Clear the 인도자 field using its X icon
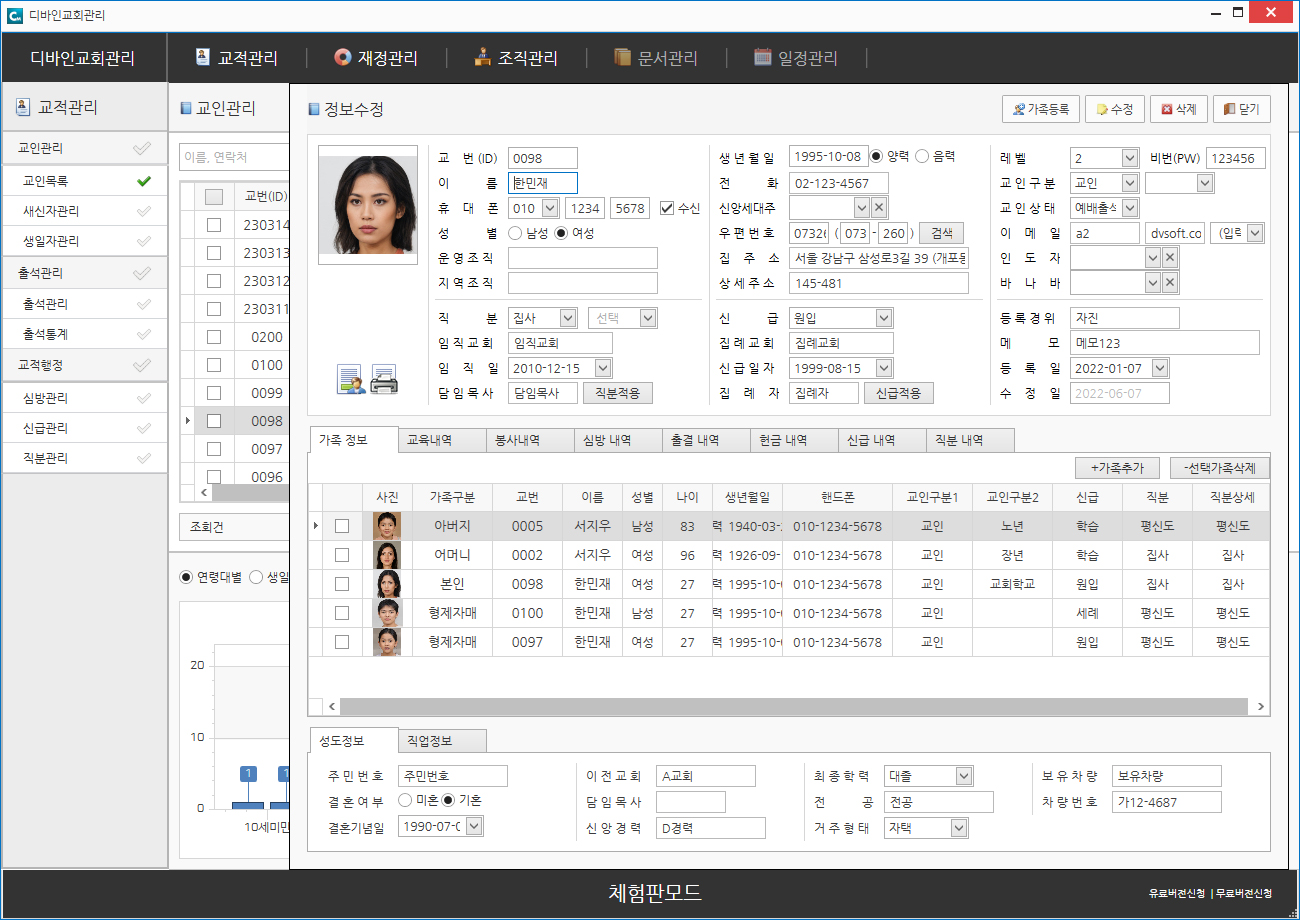 (x=1170, y=257)
